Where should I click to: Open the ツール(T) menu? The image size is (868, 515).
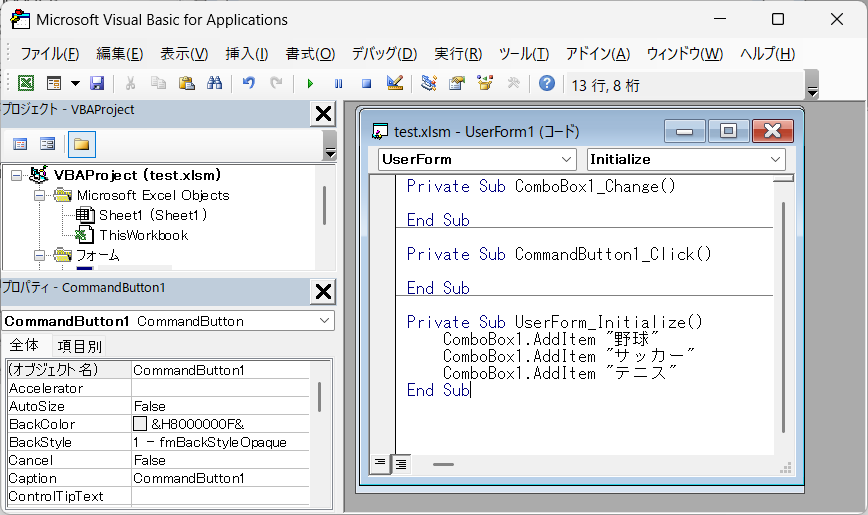(524, 54)
